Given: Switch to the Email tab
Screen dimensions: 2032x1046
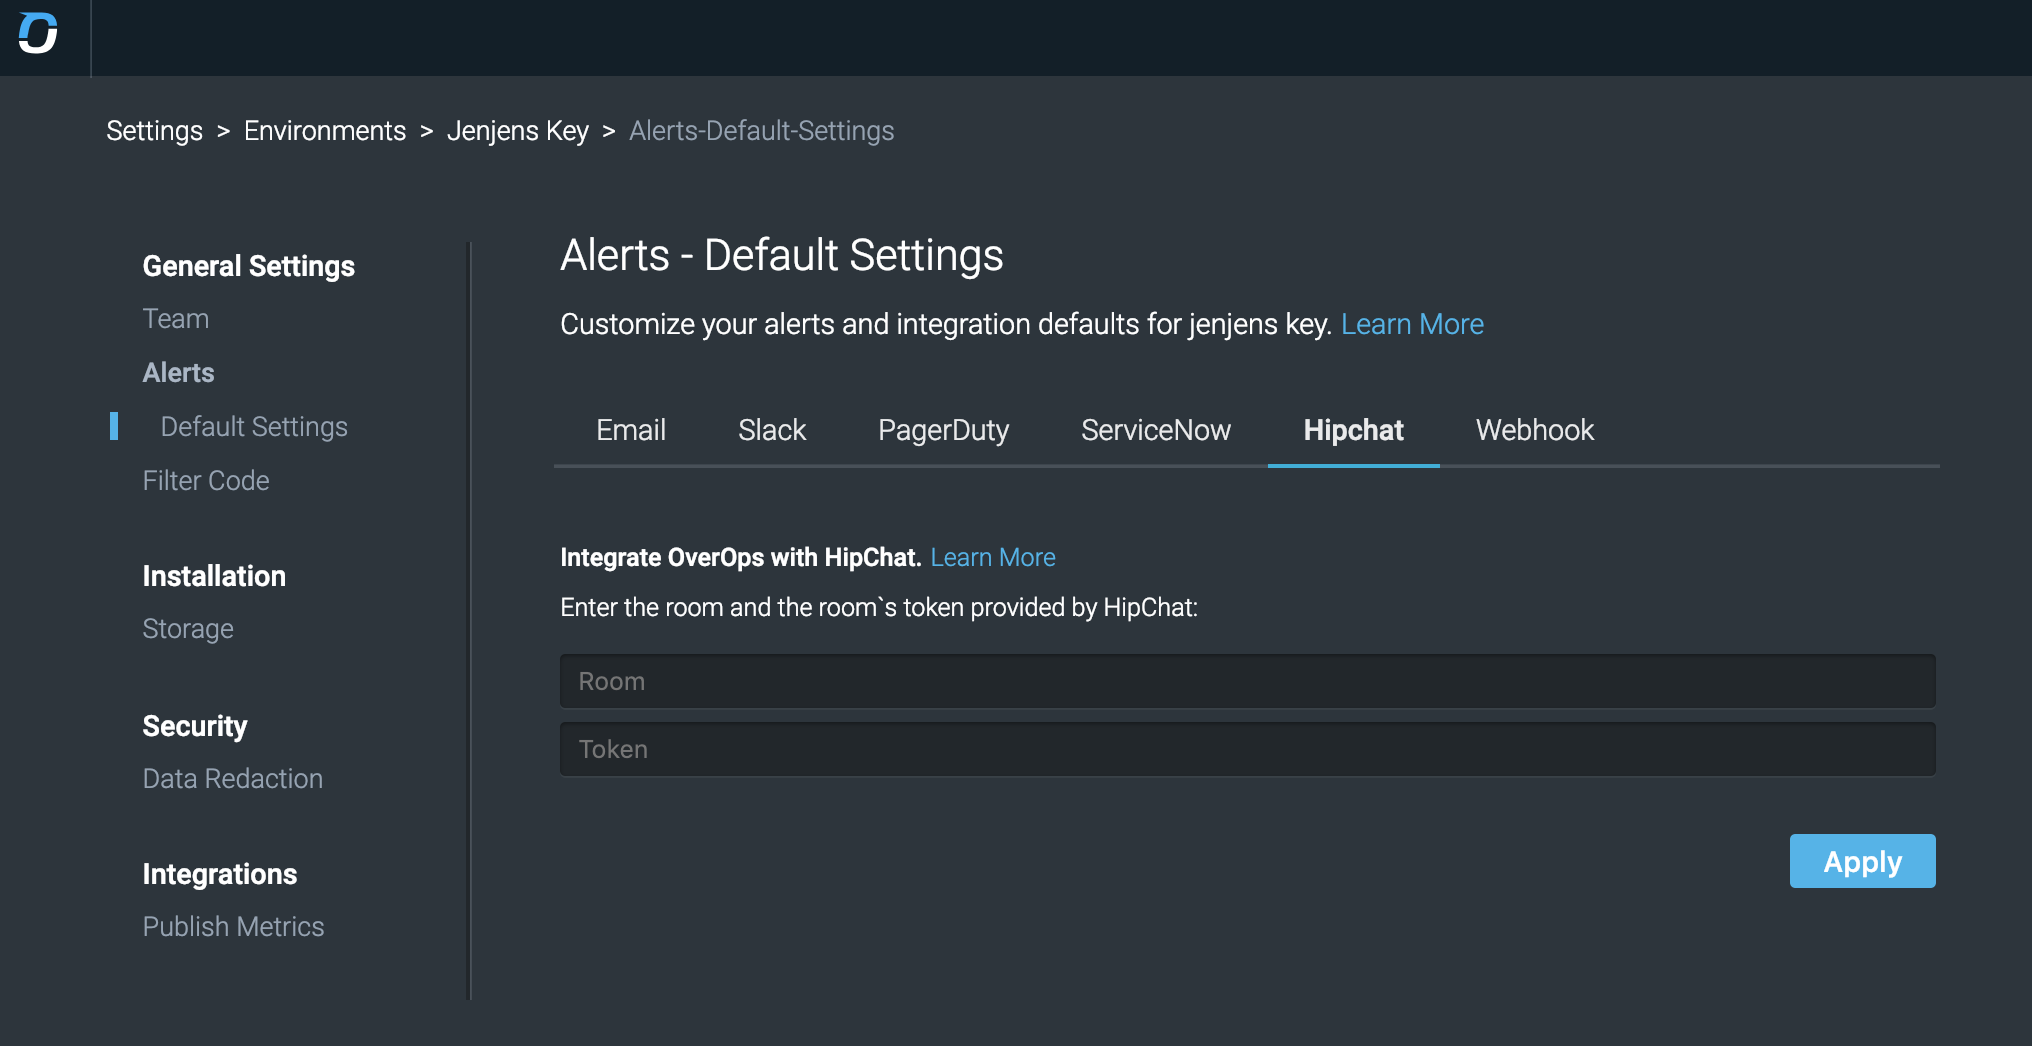Looking at the screenshot, I should [631, 430].
